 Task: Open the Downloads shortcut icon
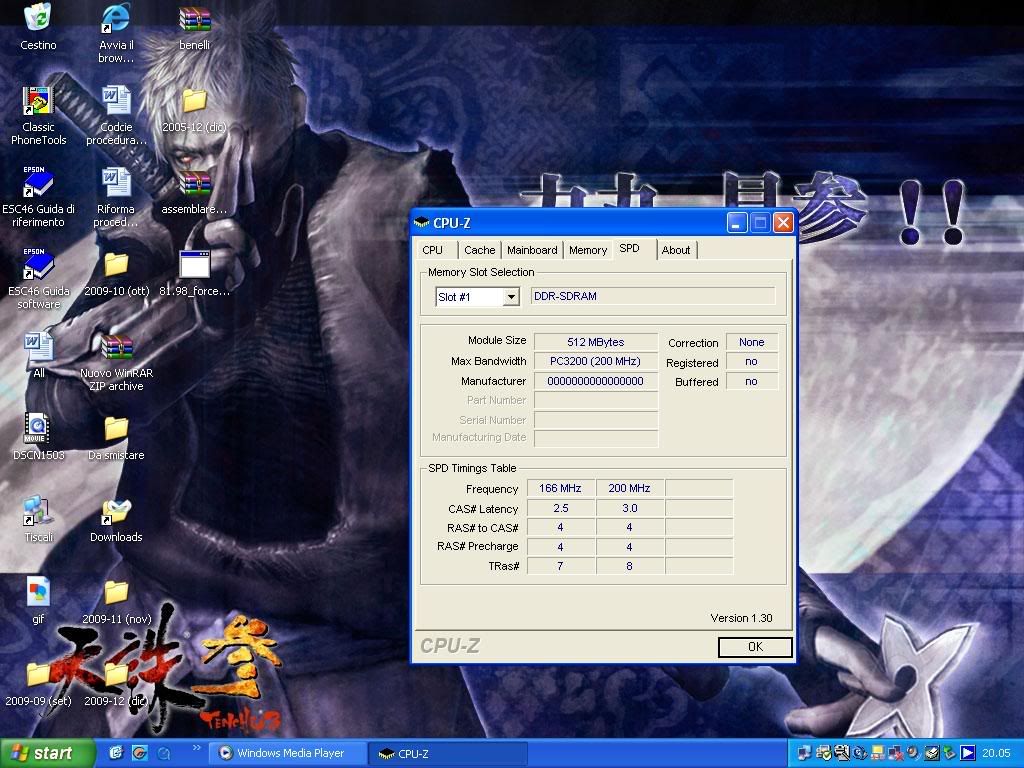(116, 510)
